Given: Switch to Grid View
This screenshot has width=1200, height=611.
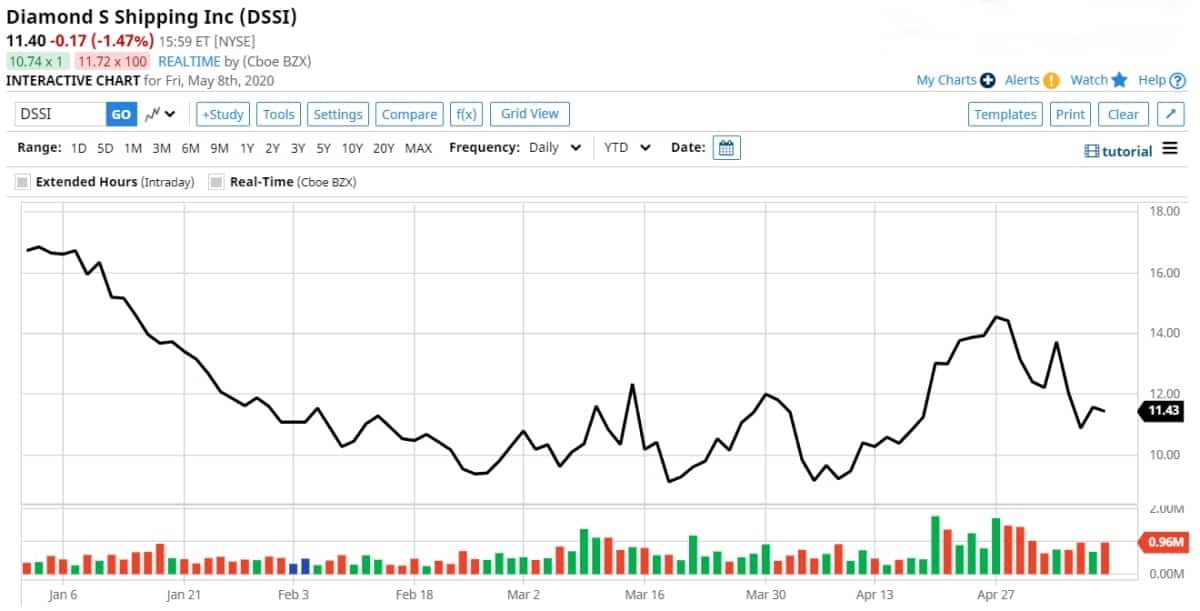Looking at the screenshot, I should [x=529, y=114].
